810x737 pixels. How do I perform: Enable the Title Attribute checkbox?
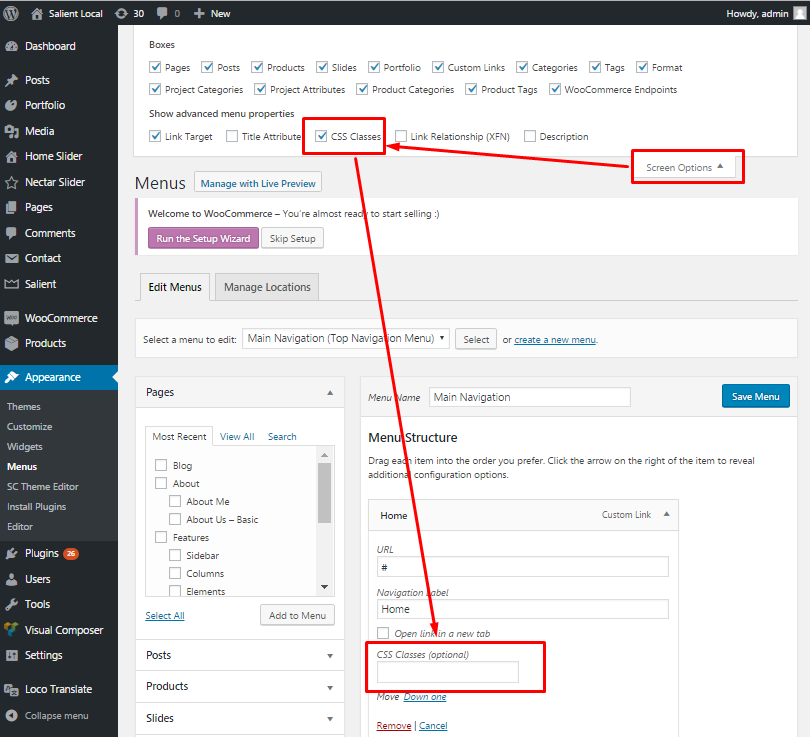[x=232, y=136]
